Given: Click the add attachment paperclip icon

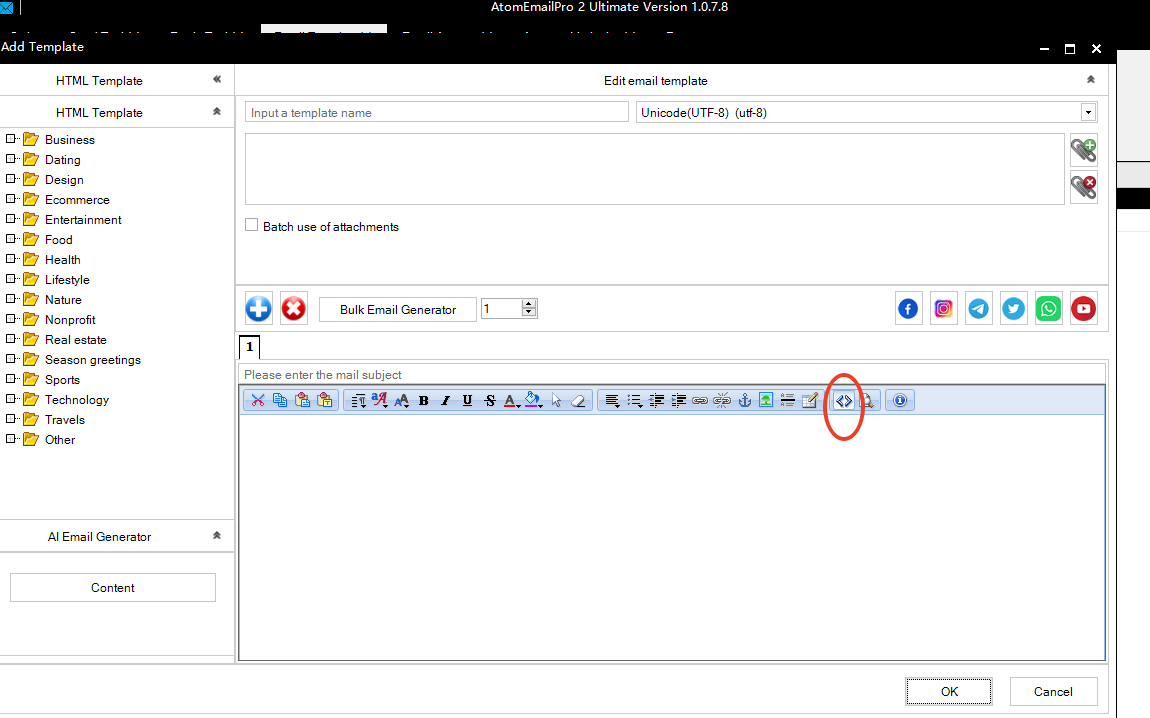Looking at the screenshot, I should pos(1083,150).
